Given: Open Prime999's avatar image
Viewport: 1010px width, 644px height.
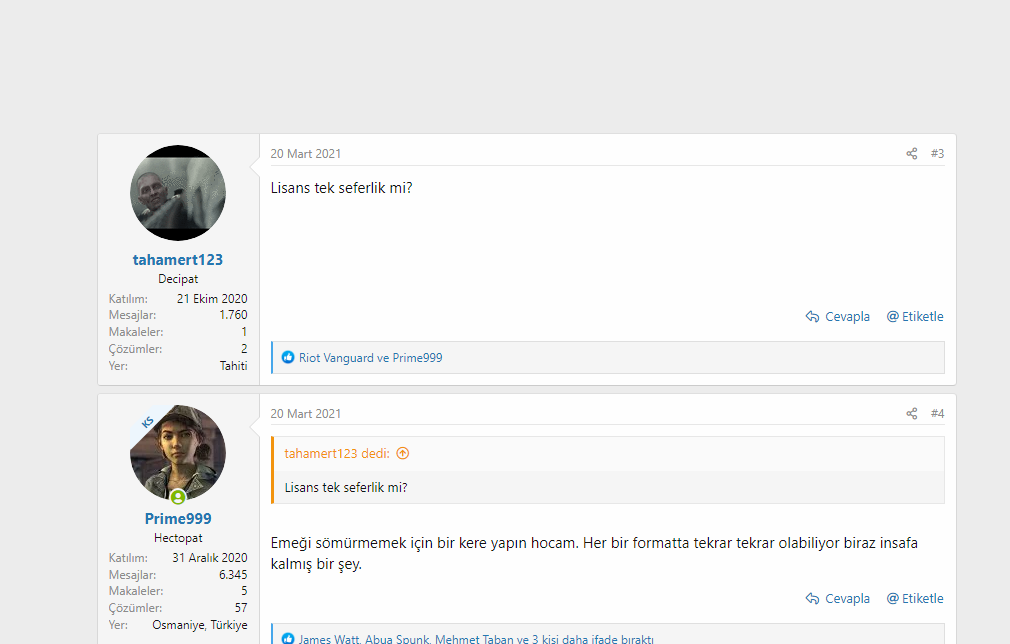Looking at the screenshot, I should click(x=178, y=453).
